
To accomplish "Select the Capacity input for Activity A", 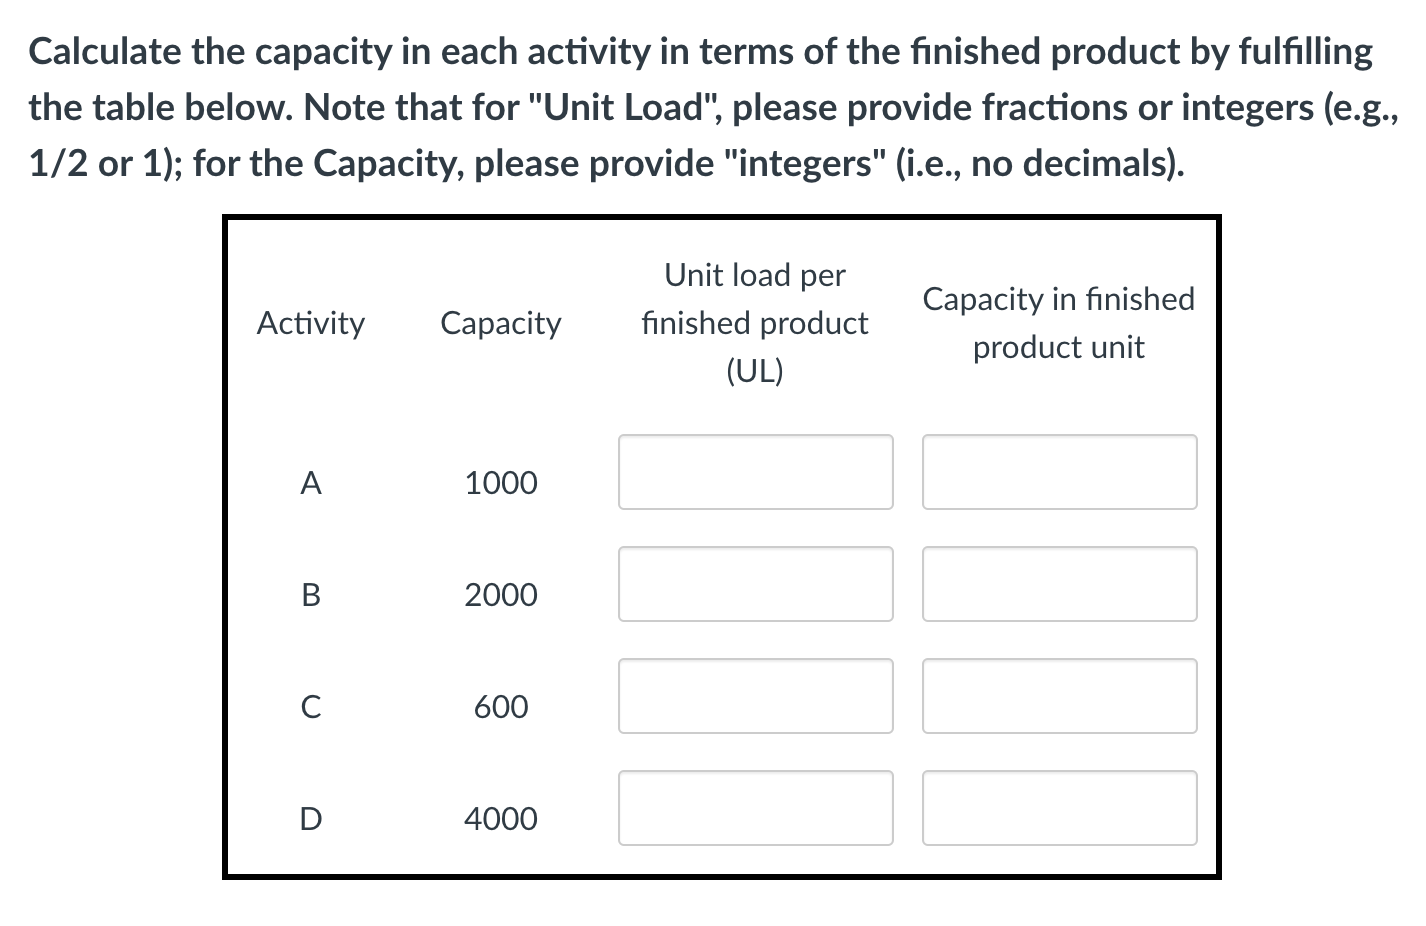I will (1059, 472).
